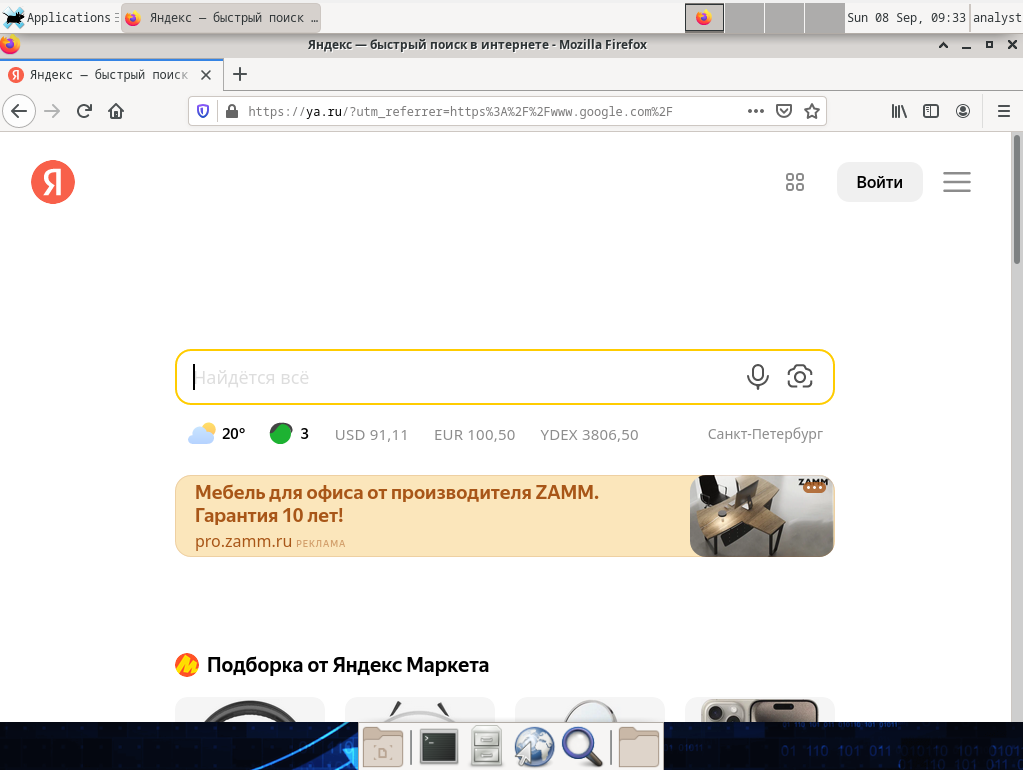The width and height of the screenshot is (1023, 770).
Task: Open the analyst user menu
Action: [x=997, y=18]
